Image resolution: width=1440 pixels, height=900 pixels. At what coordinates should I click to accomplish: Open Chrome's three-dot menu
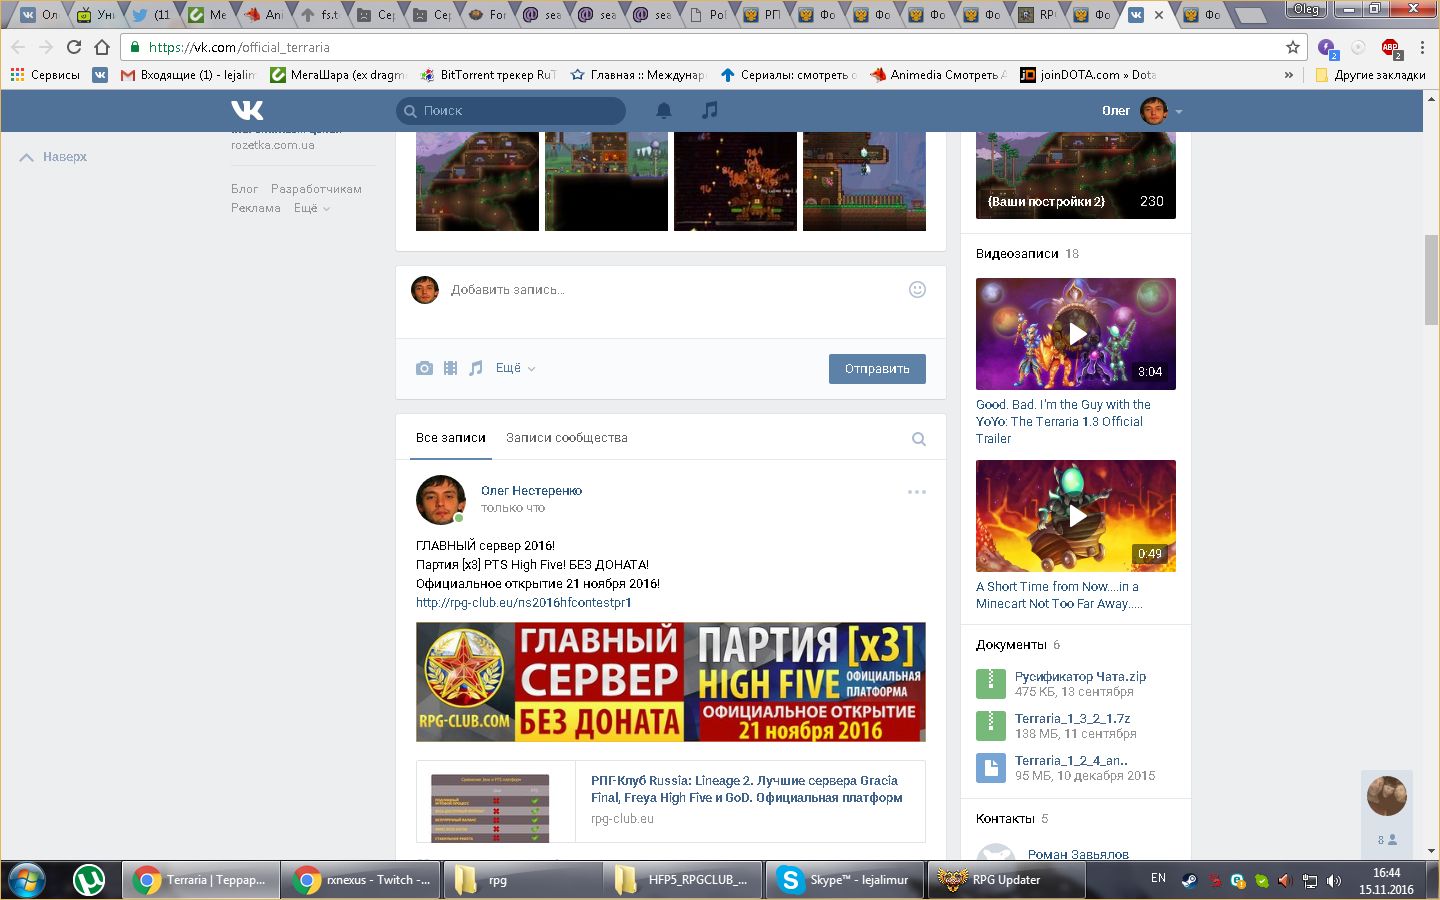coord(1422,47)
